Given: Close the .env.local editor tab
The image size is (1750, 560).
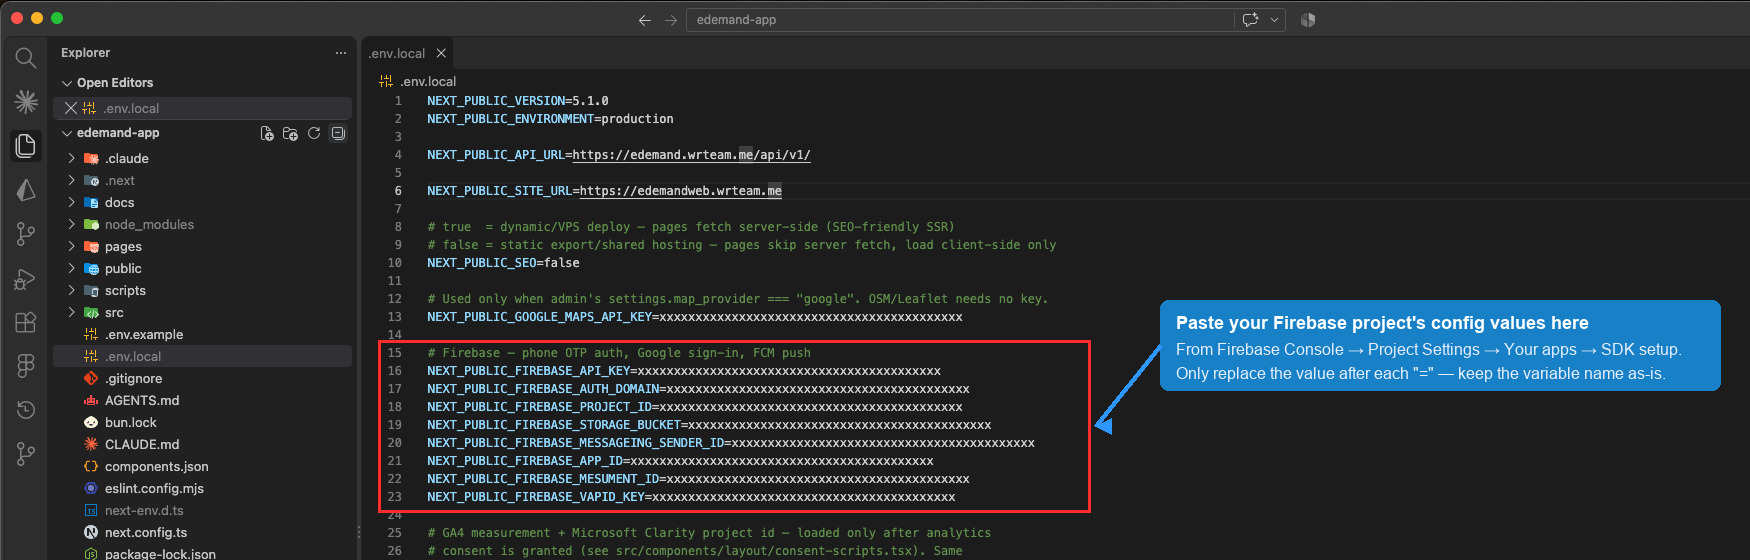Looking at the screenshot, I should [x=441, y=53].
